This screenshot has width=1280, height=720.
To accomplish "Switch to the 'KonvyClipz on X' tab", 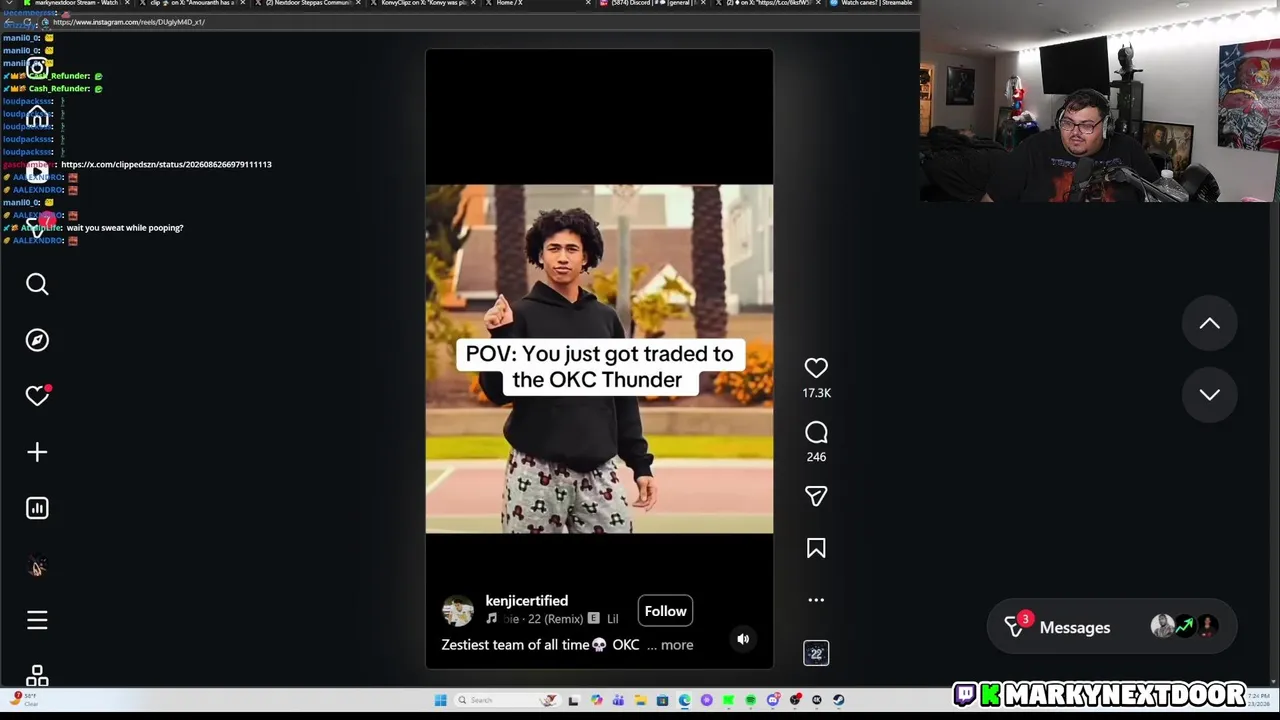I will pos(425,3).
